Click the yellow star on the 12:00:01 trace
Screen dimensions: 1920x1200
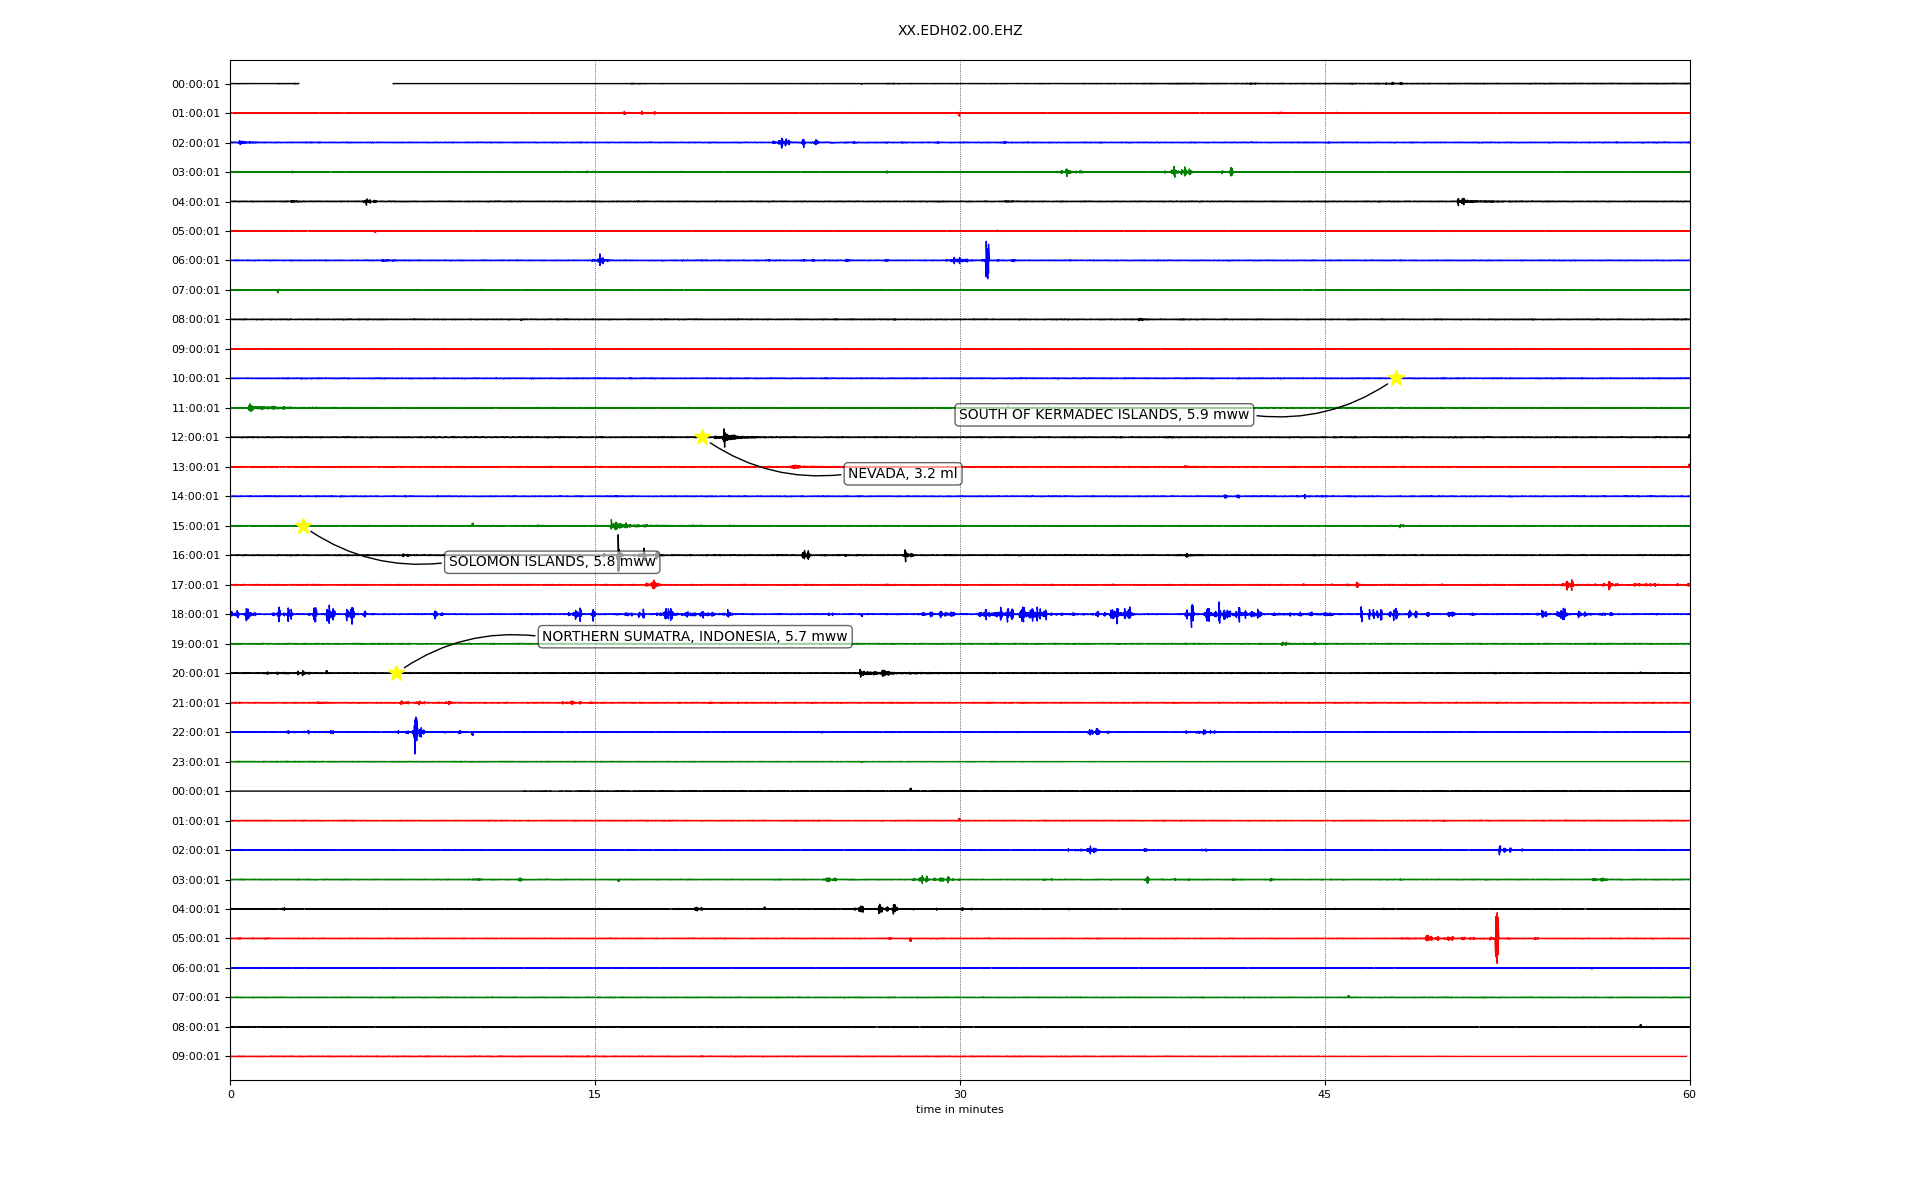[702, 437]
